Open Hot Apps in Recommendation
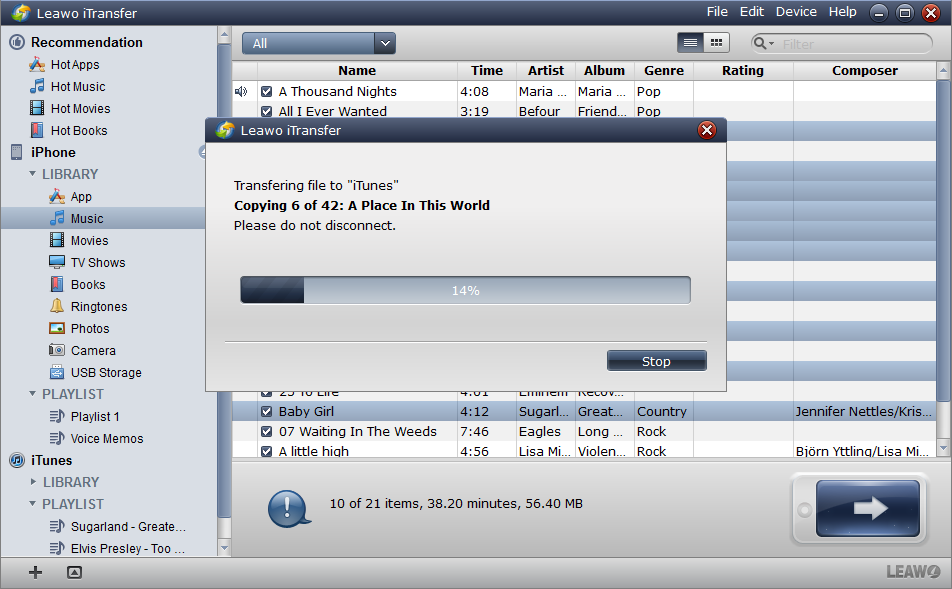952x589 pixels. tap(64, 64)
